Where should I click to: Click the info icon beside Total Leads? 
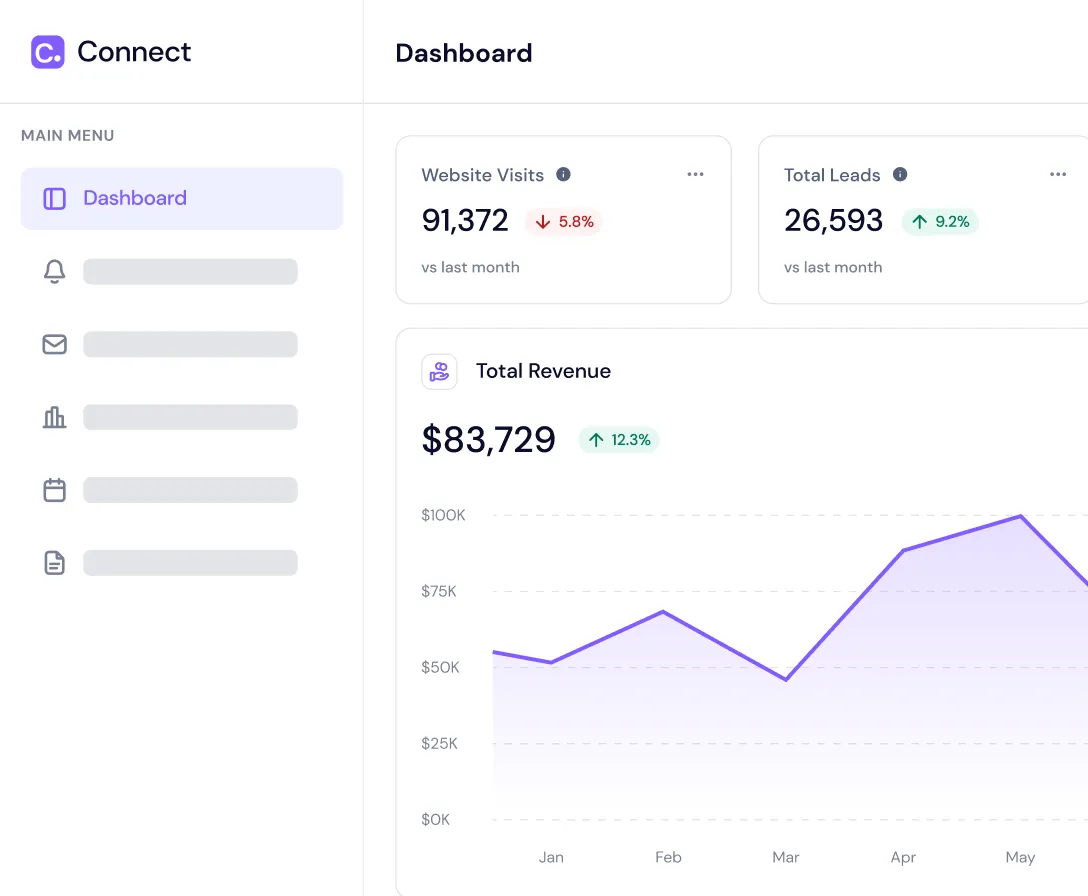click(900, 174)
